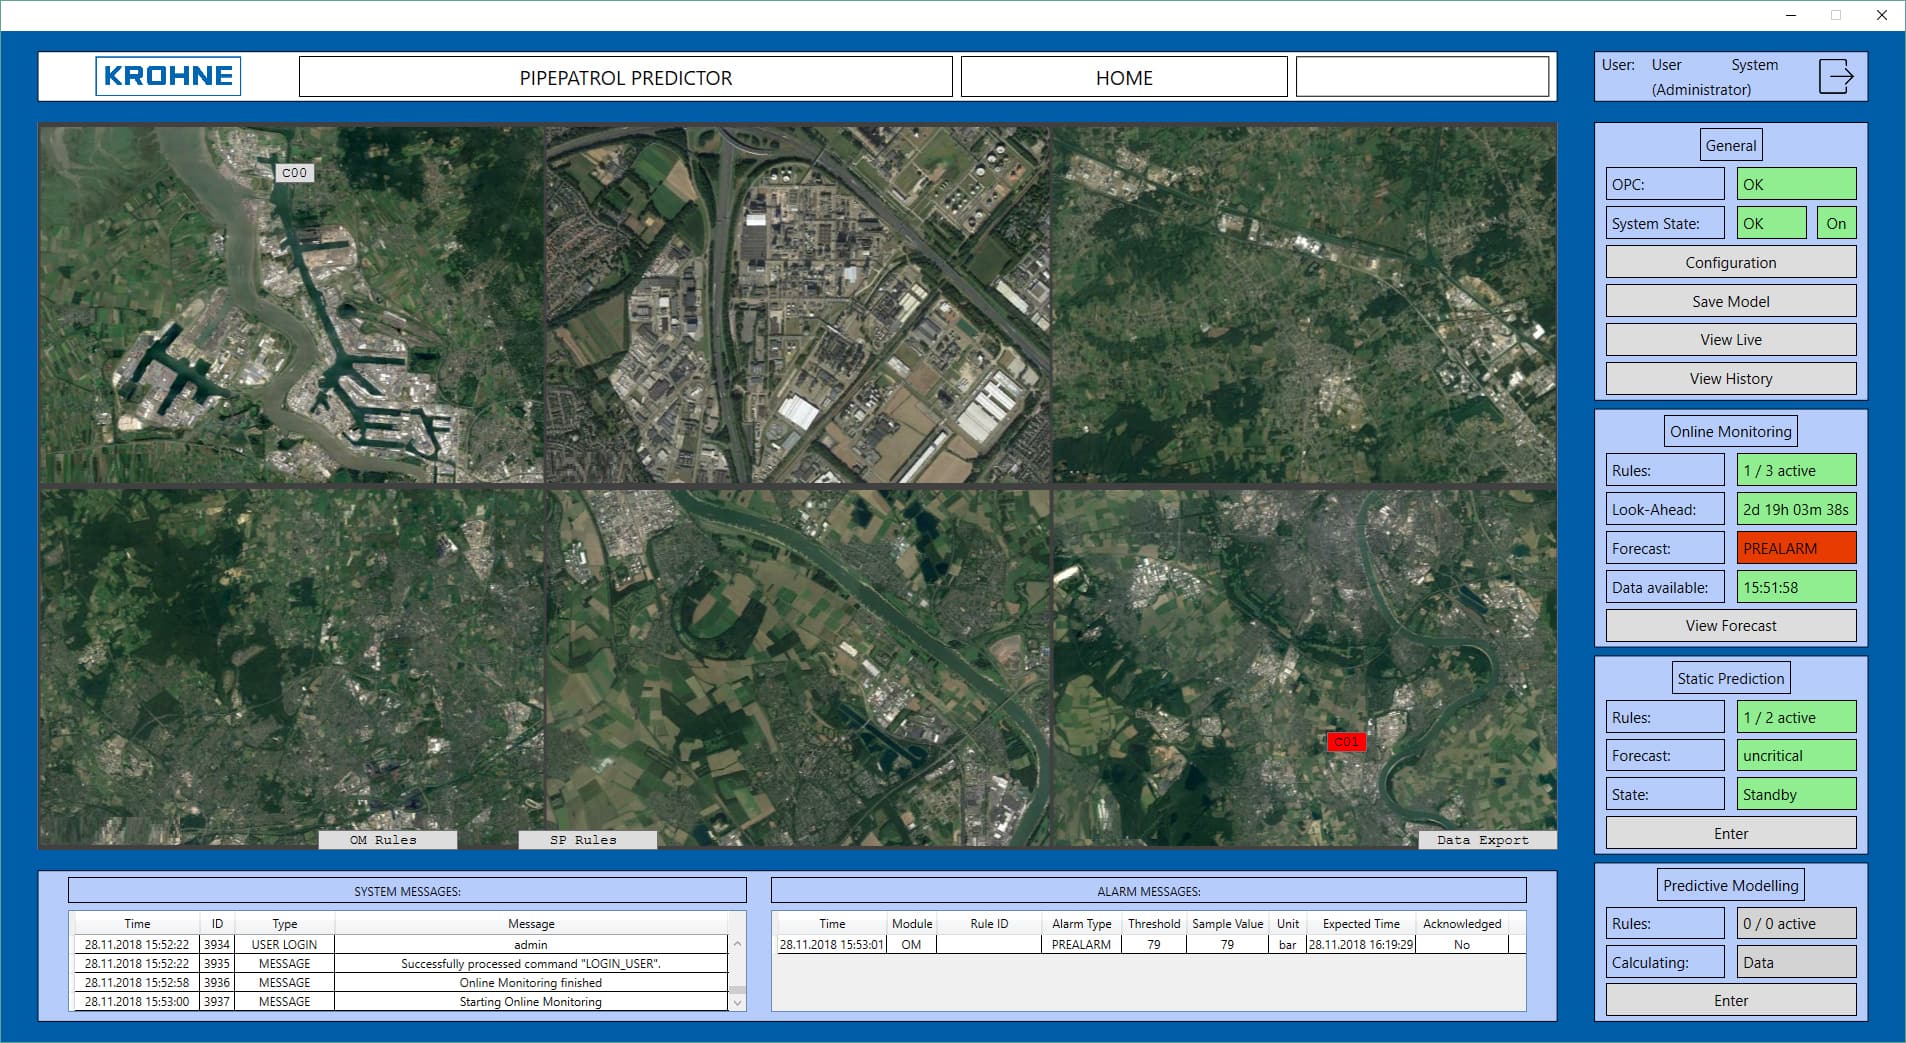The height and width of the screenshot is (1043, 1906).
Task: Open the OM Rules tab
Action: (387, 840)
